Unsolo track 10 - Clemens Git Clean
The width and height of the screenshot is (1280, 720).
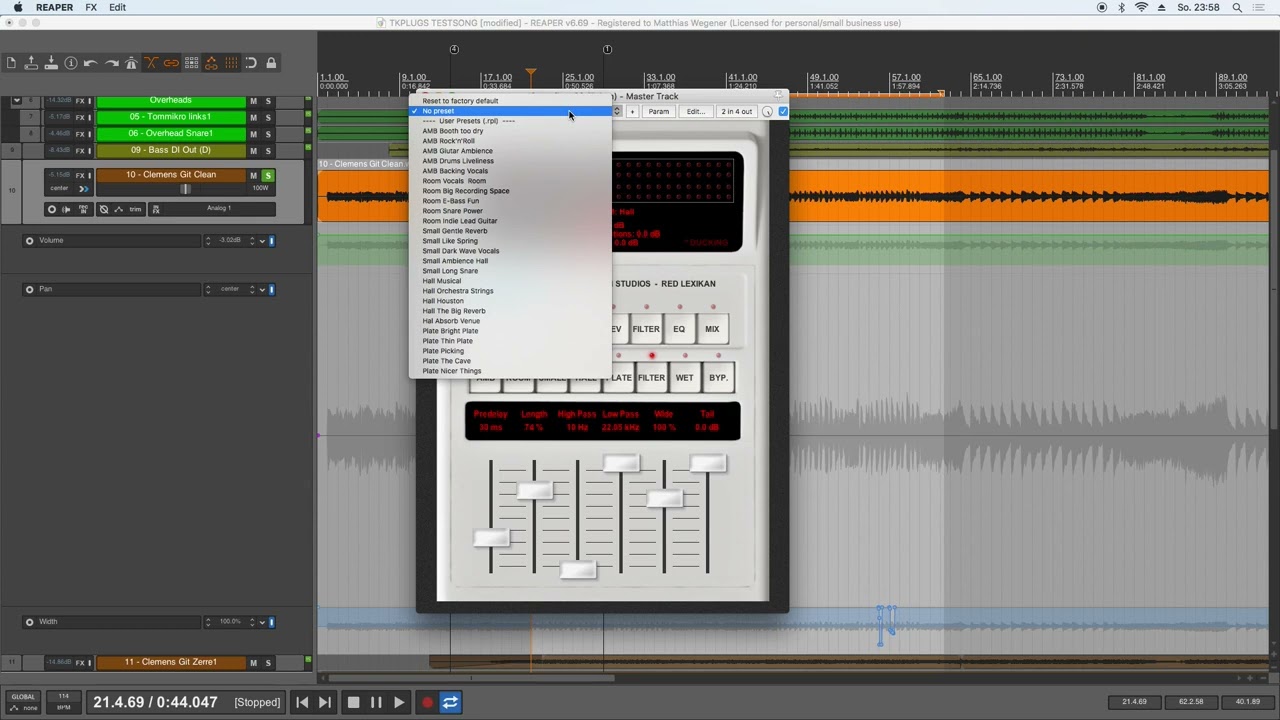coord(267,176)
